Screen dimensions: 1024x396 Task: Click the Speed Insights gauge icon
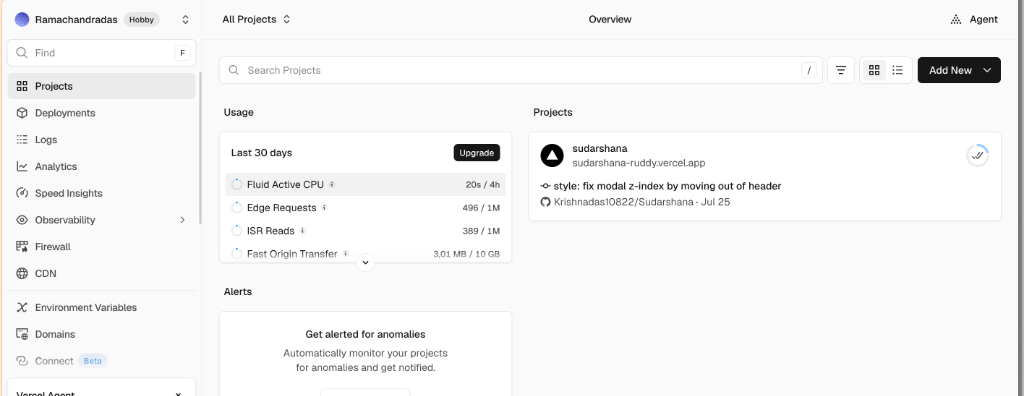[x=22, y=193]
